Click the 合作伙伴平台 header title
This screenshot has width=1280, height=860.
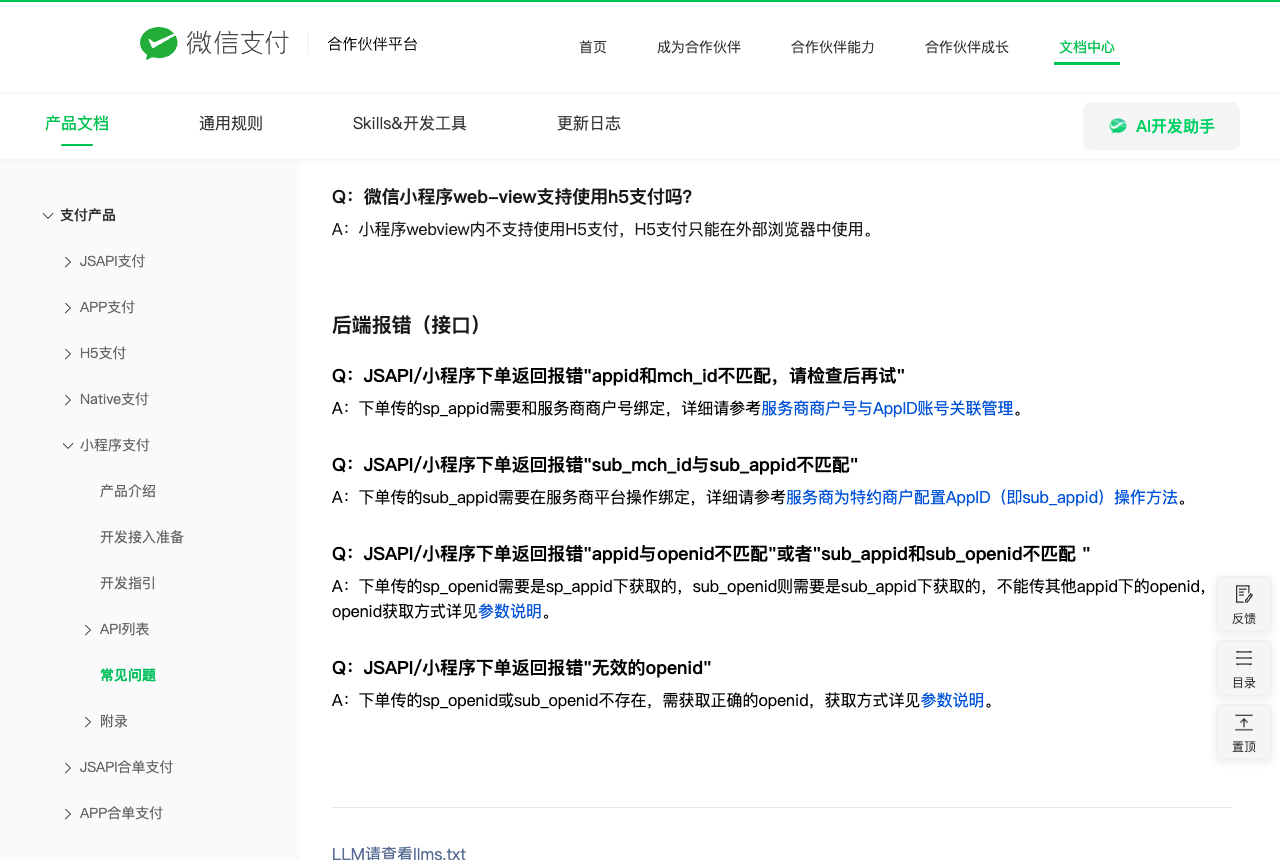(x=373, y=44)
